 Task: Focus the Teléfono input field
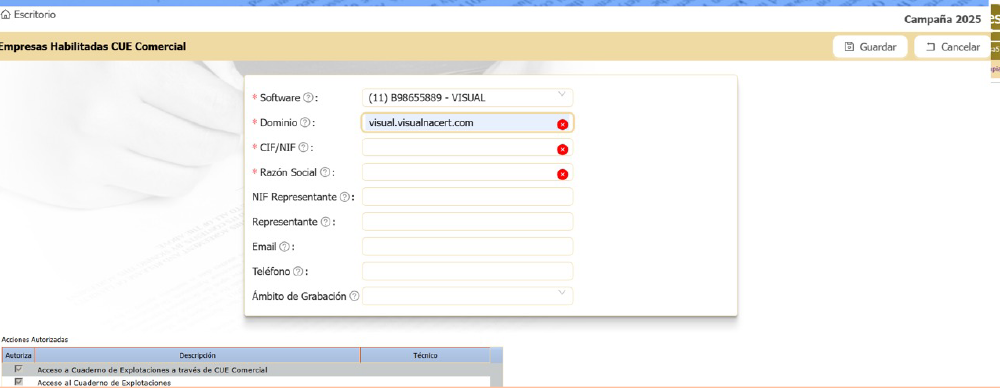click(467, 271)
